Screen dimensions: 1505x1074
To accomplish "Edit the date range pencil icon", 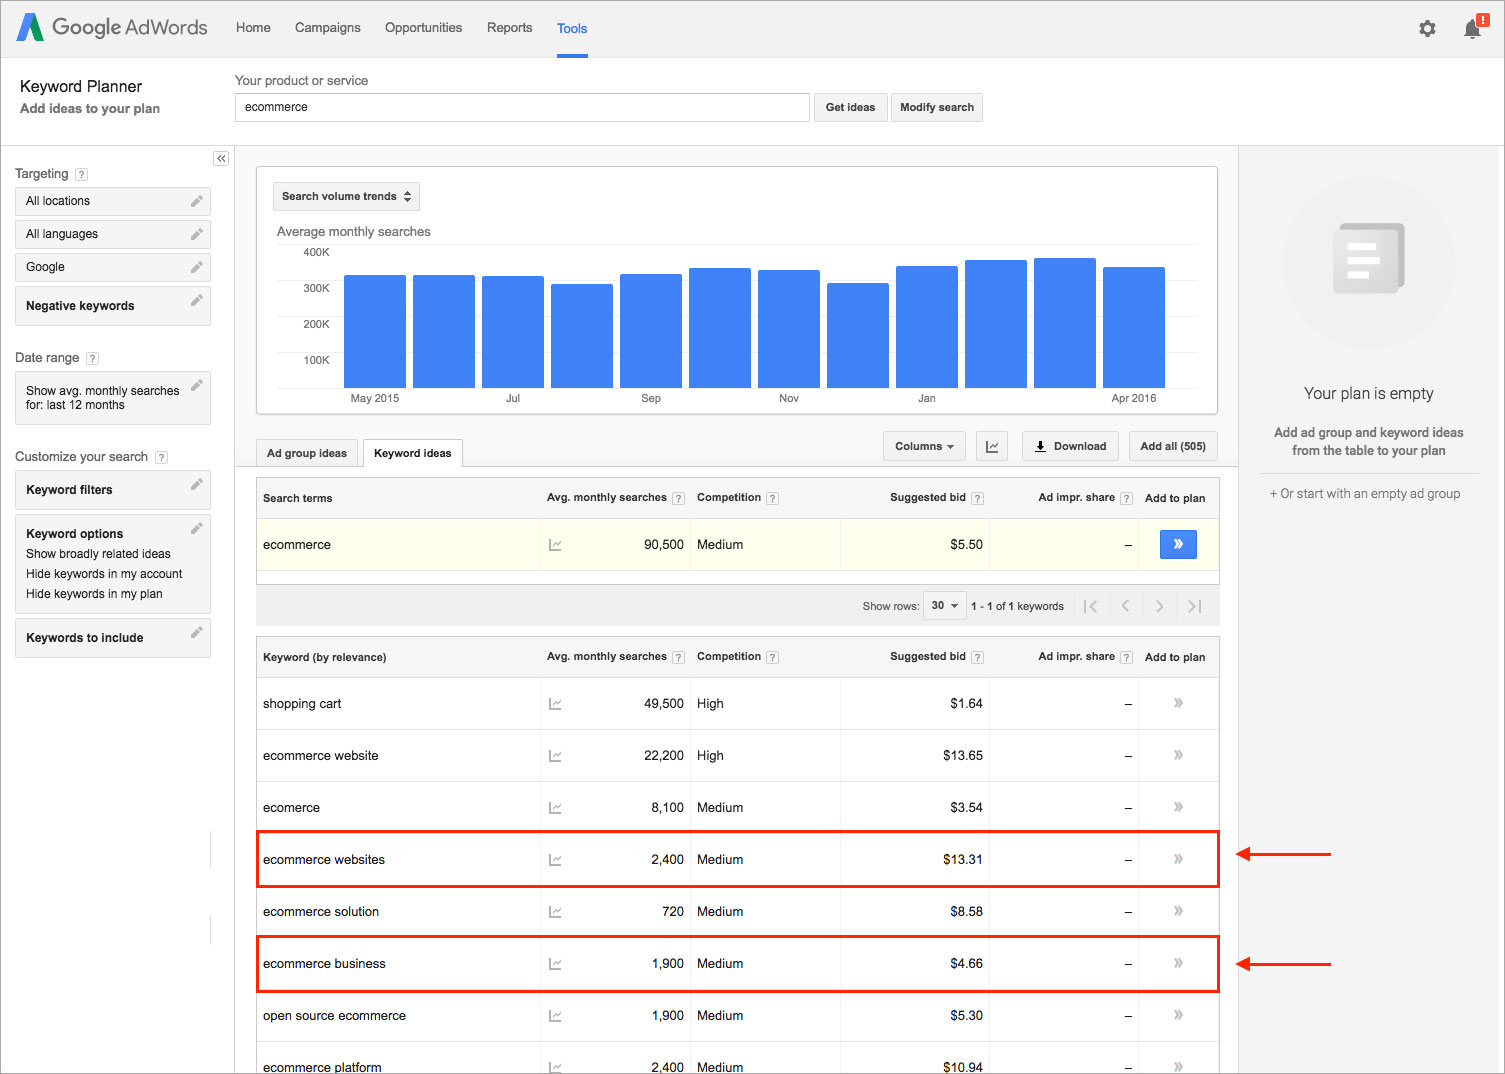I will coord(197,385).
